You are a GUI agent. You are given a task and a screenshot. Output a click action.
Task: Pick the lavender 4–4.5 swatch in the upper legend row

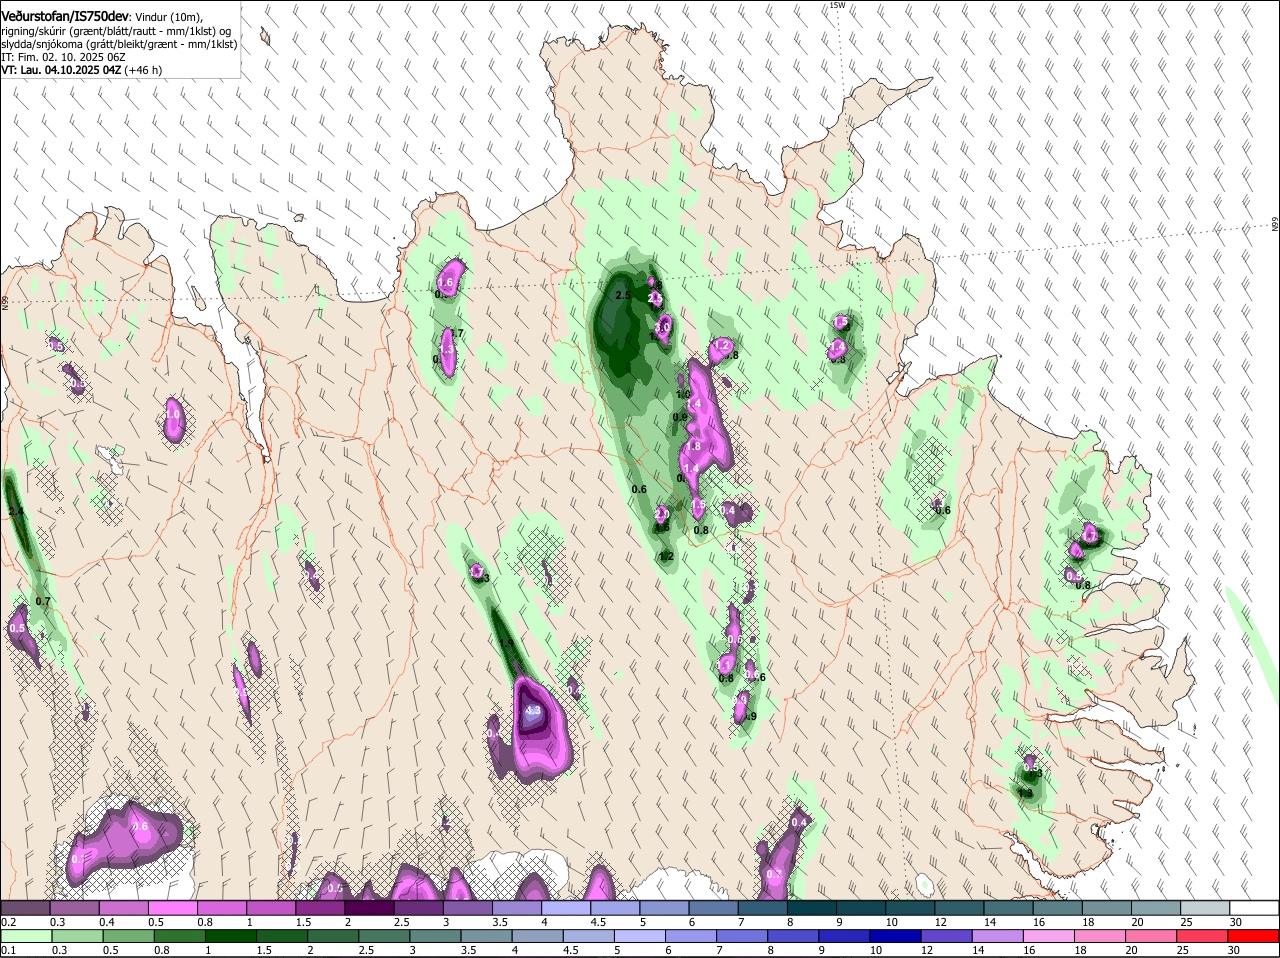(566, 908)
